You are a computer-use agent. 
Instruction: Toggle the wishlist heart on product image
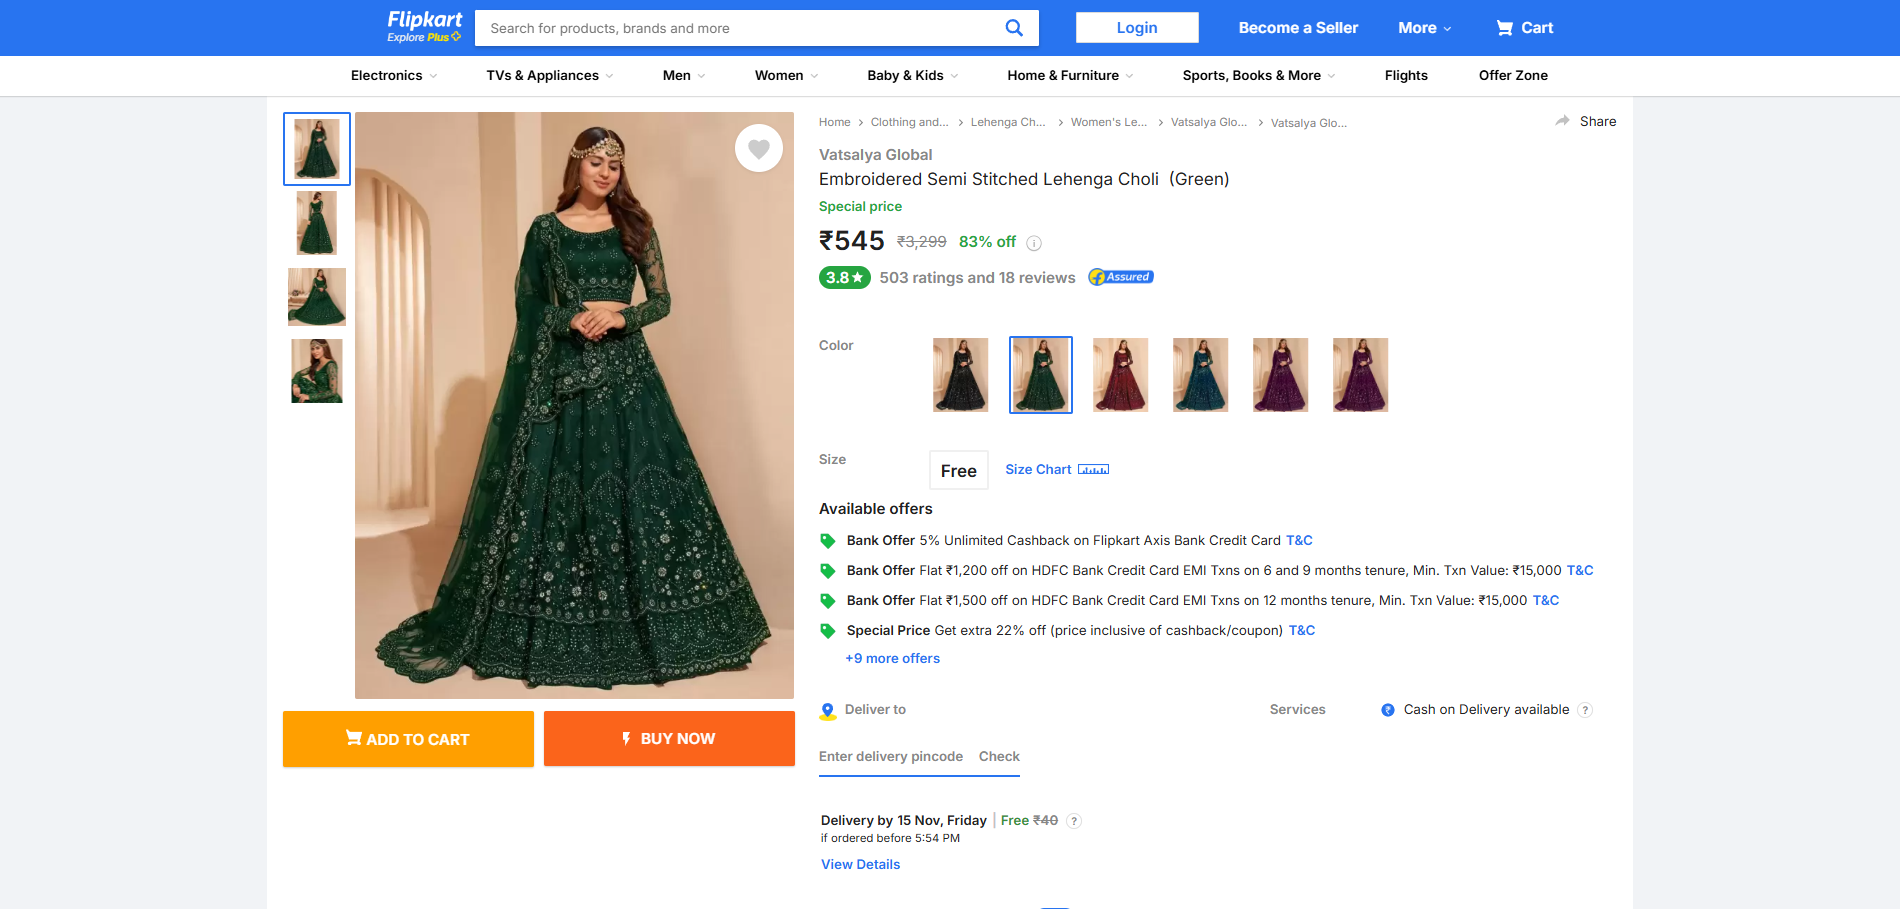click(759, 149)
